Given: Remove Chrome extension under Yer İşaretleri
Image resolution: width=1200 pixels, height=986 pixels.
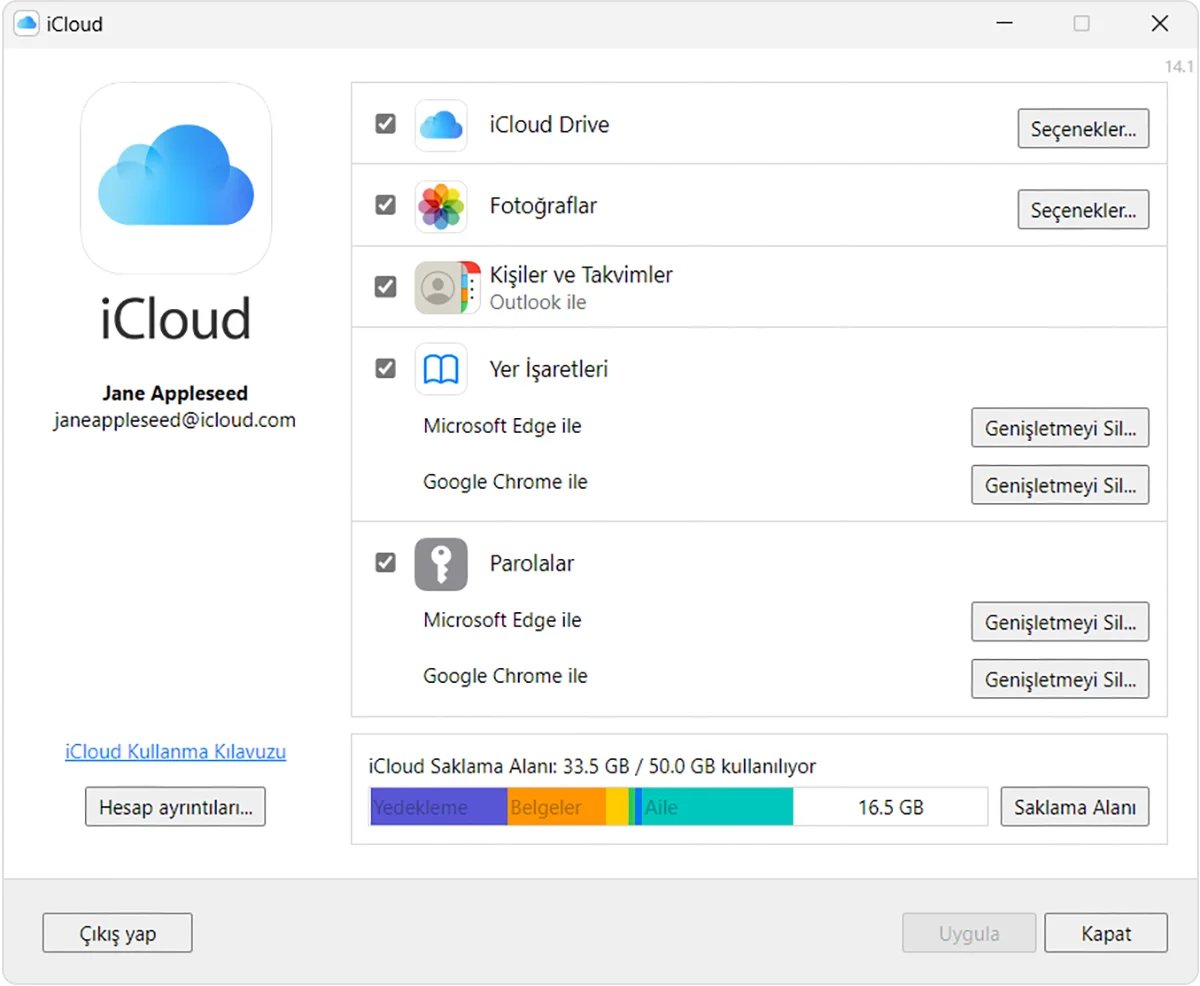Looking at the screenshot, I should coord(1060,485).
